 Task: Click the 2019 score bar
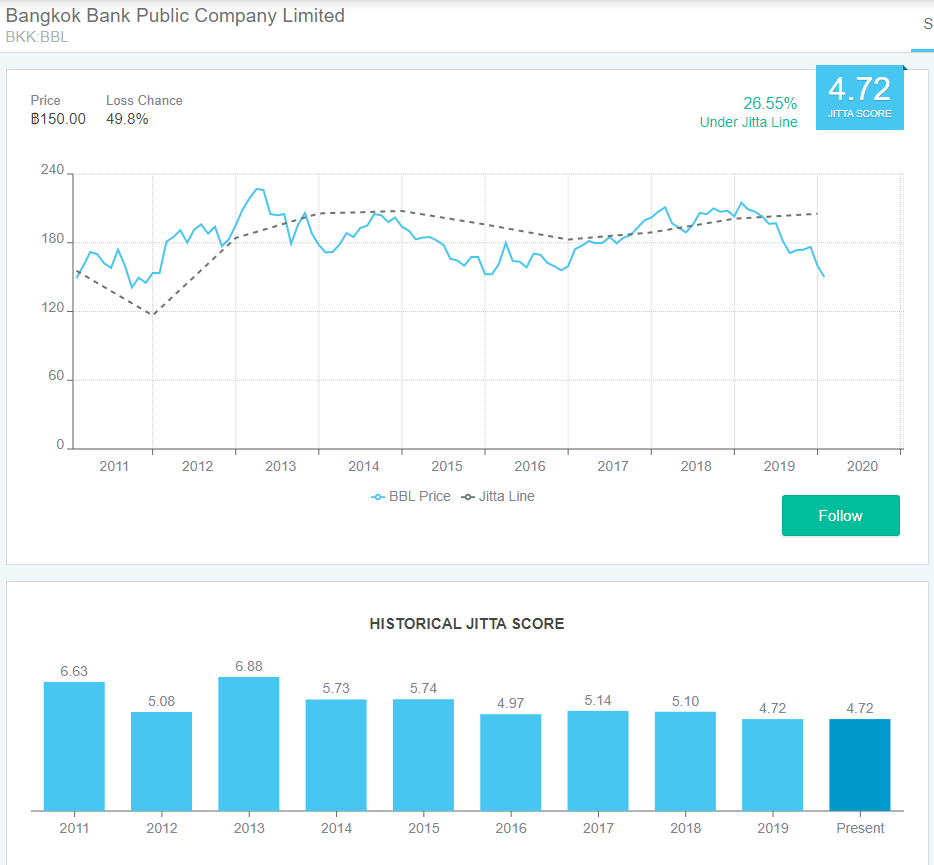coord(773,765)
